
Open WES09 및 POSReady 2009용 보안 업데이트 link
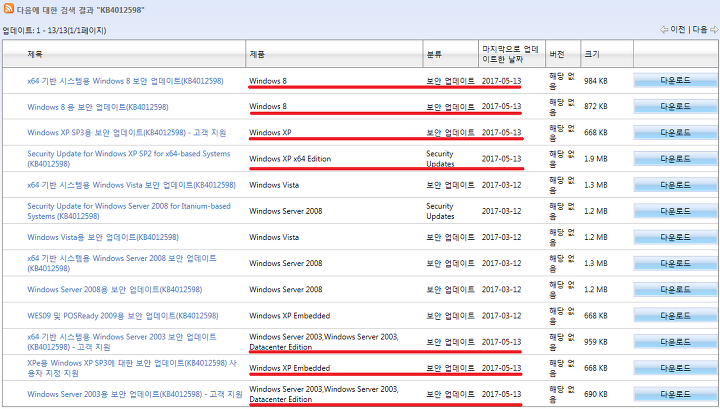[x=123, y=316]
